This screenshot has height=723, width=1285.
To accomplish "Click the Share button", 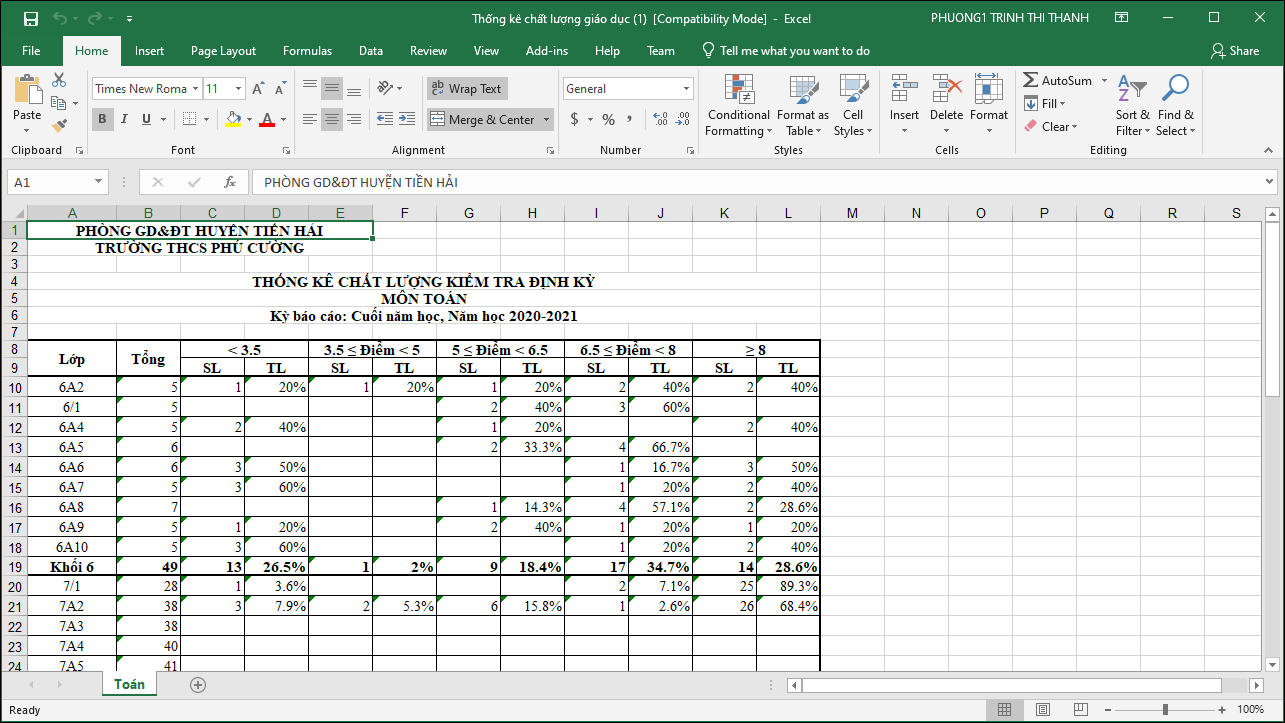I will (1234, 51).
